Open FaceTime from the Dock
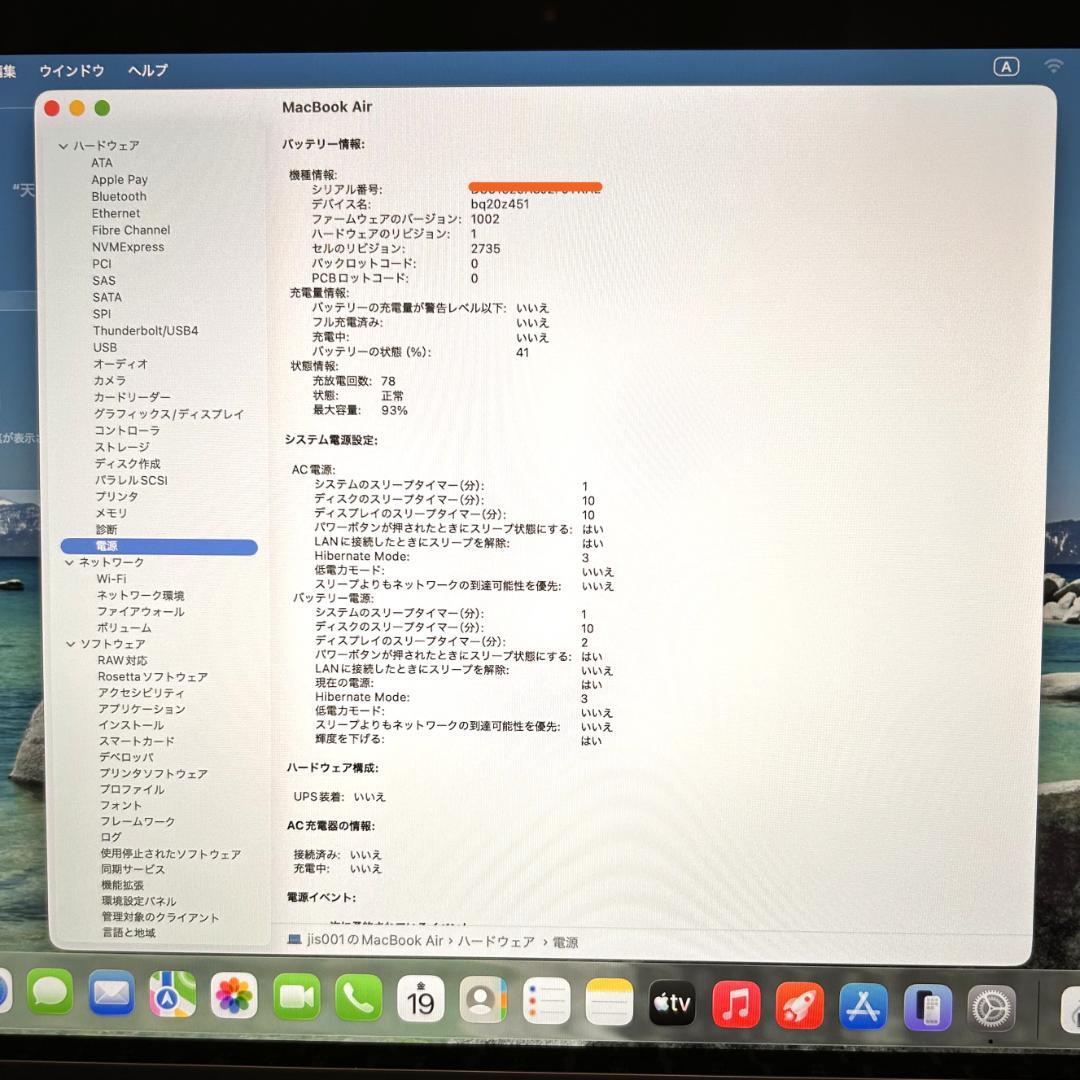1080x1080 pixels. (x=296, y=997)
